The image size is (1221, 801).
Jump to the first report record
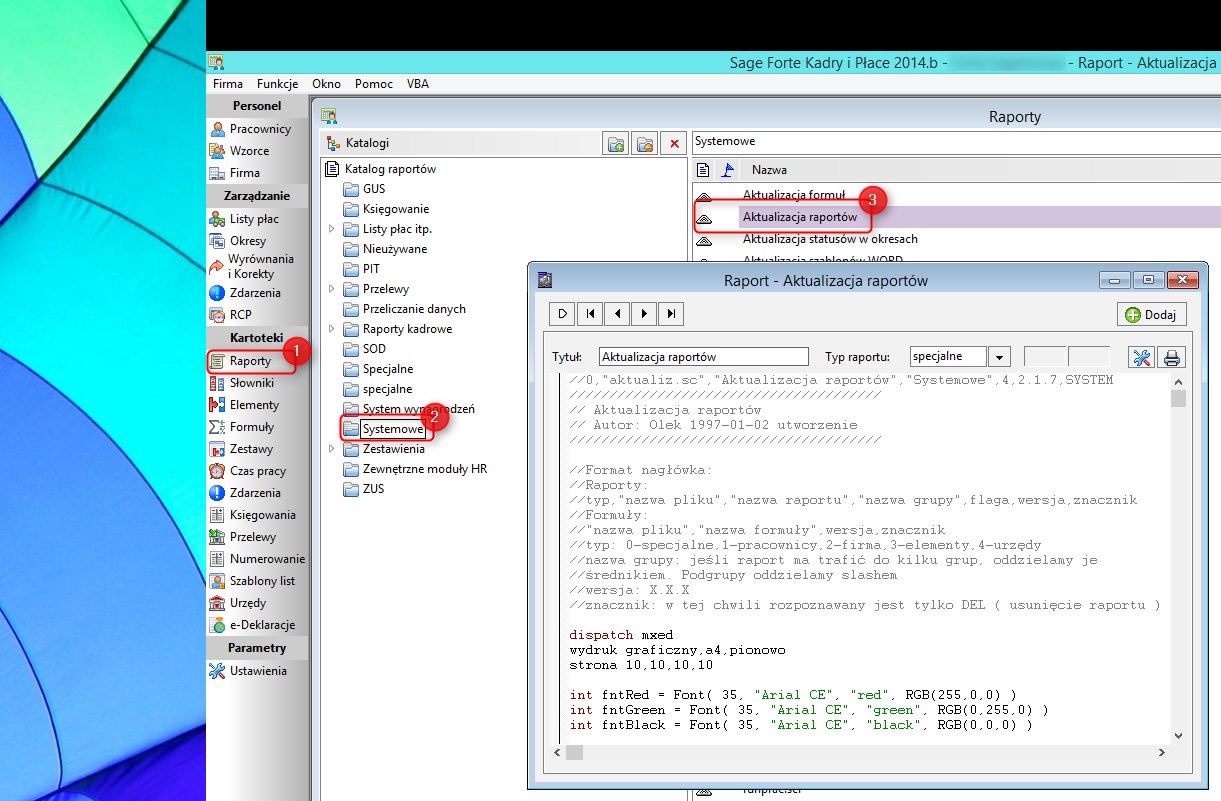(590, 314)
